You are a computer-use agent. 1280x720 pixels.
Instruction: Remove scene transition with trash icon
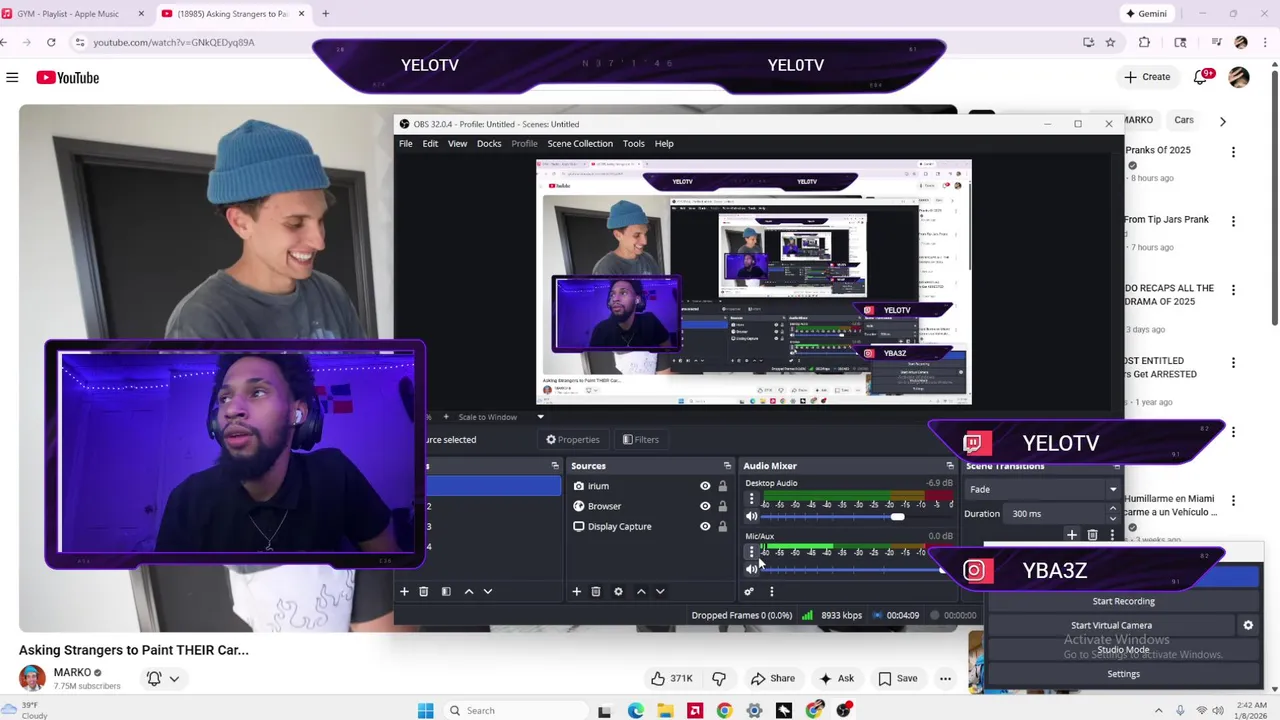point(1092,535)
